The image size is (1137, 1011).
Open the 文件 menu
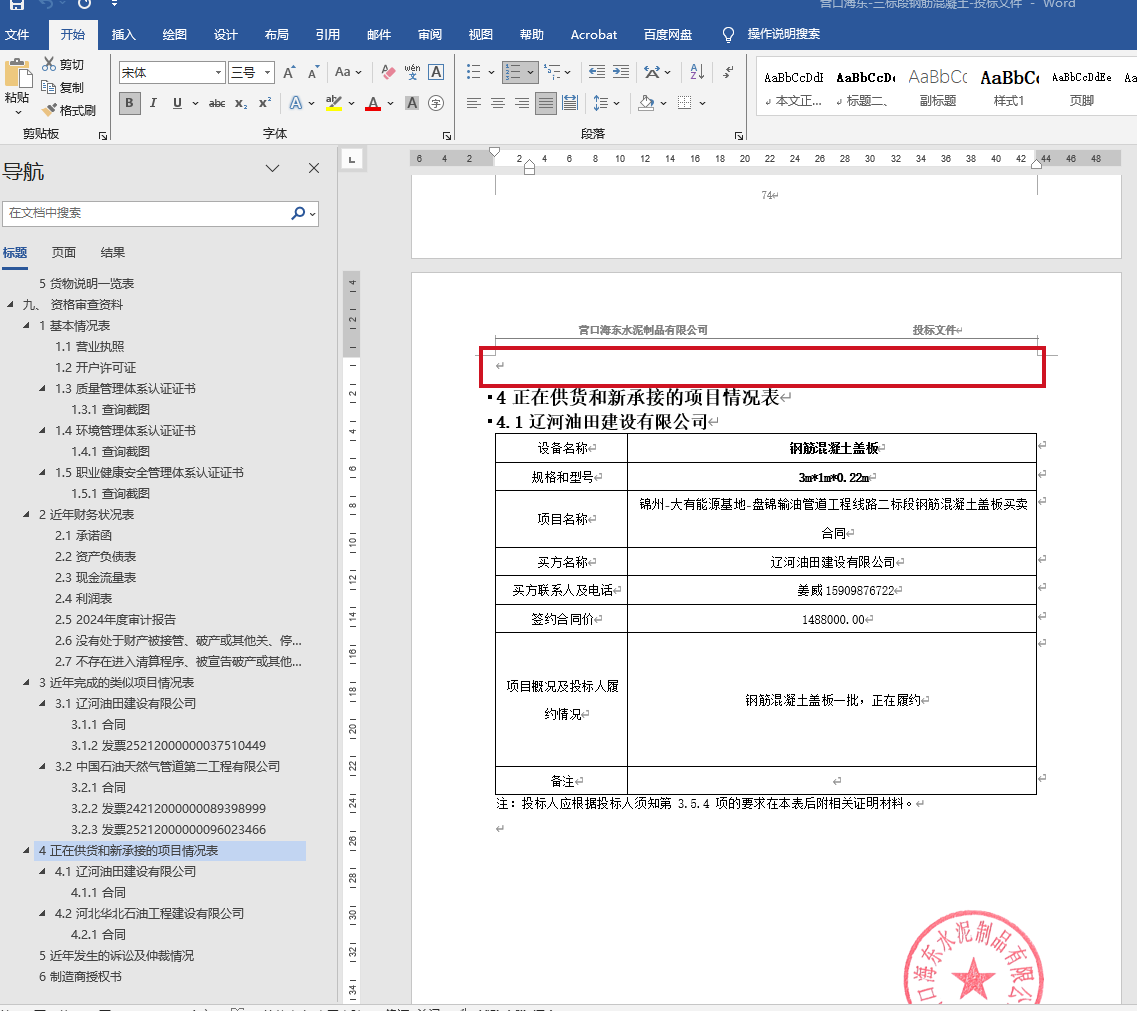pyautogui.click(x=17, y=34)
